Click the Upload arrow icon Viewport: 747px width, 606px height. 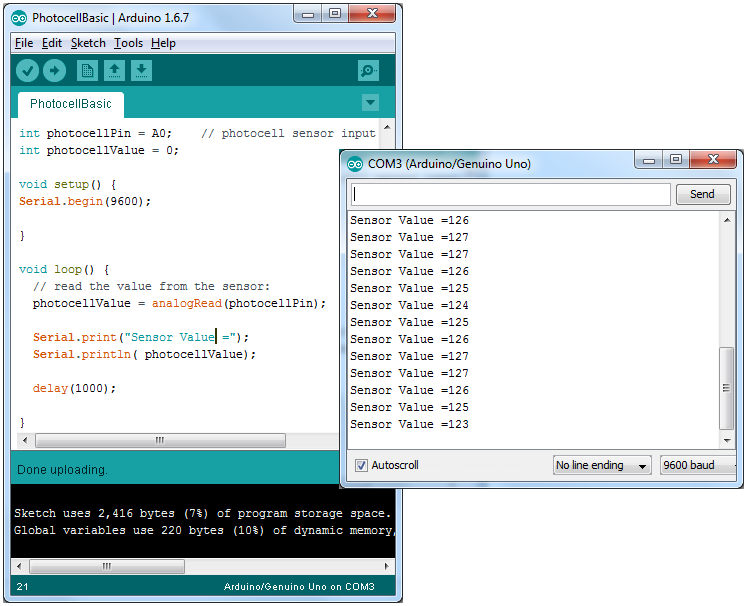(54, 71)
